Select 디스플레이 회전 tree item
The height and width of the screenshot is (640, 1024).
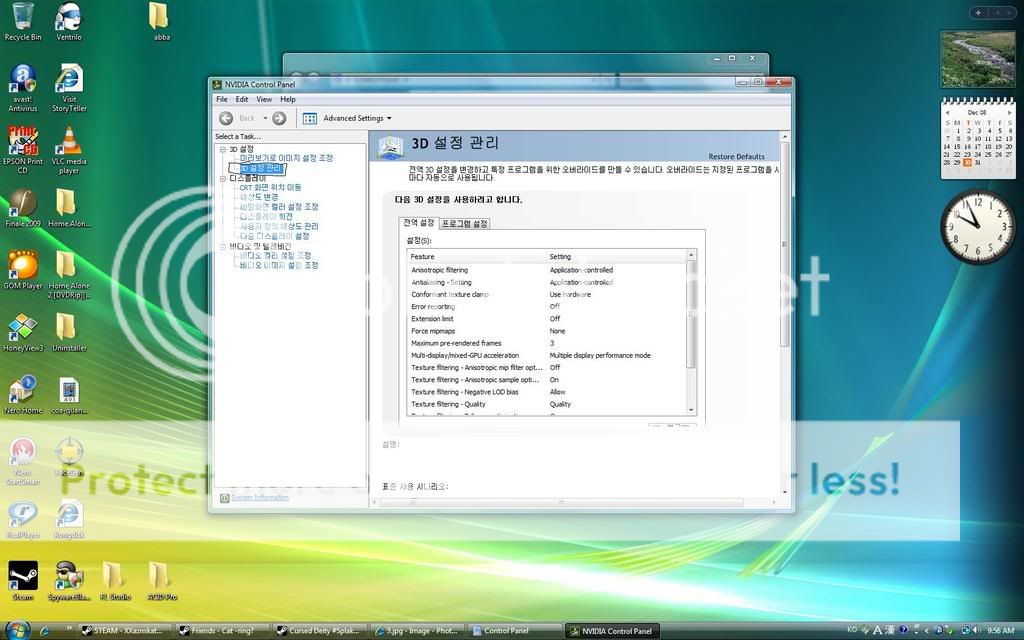[x=266, y=217]
